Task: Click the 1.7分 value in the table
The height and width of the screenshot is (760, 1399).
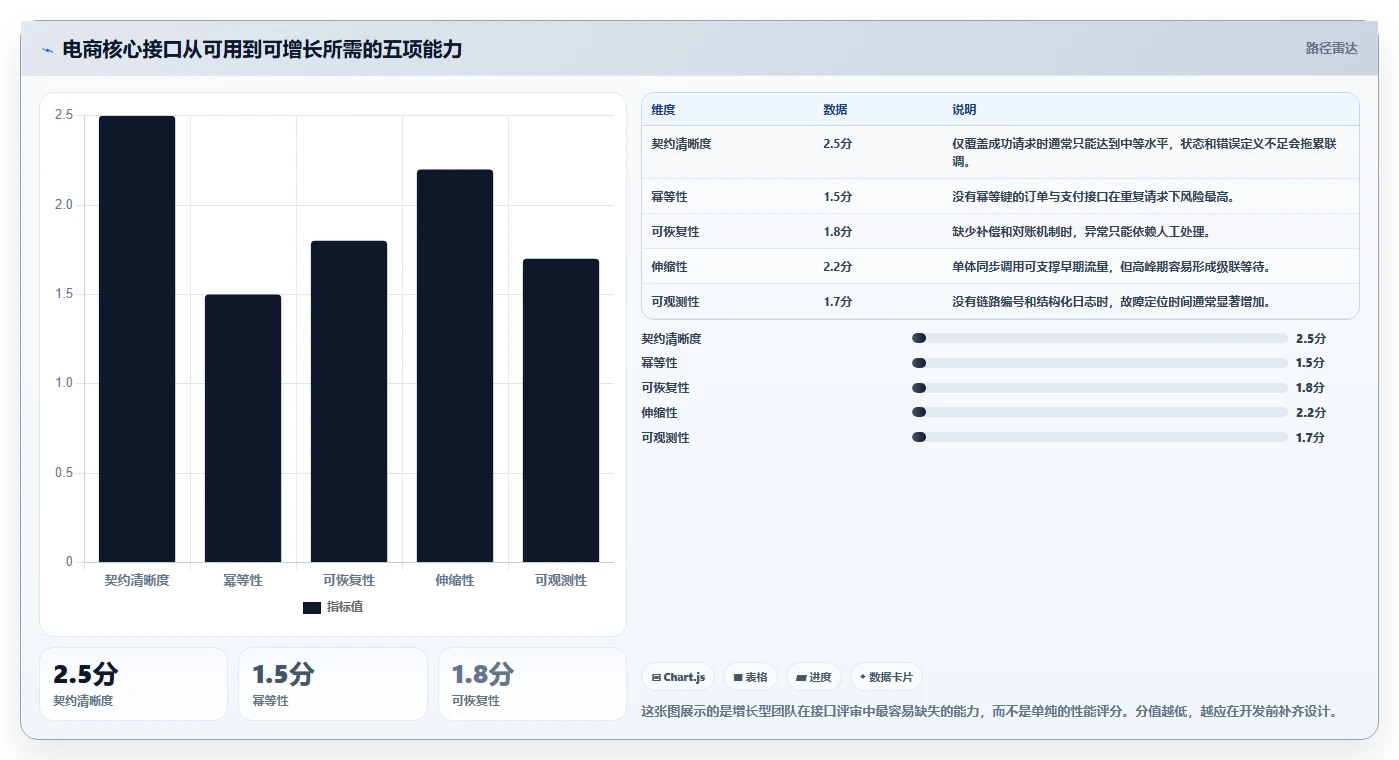Action: pyautogui.click(x=837, y=302)
